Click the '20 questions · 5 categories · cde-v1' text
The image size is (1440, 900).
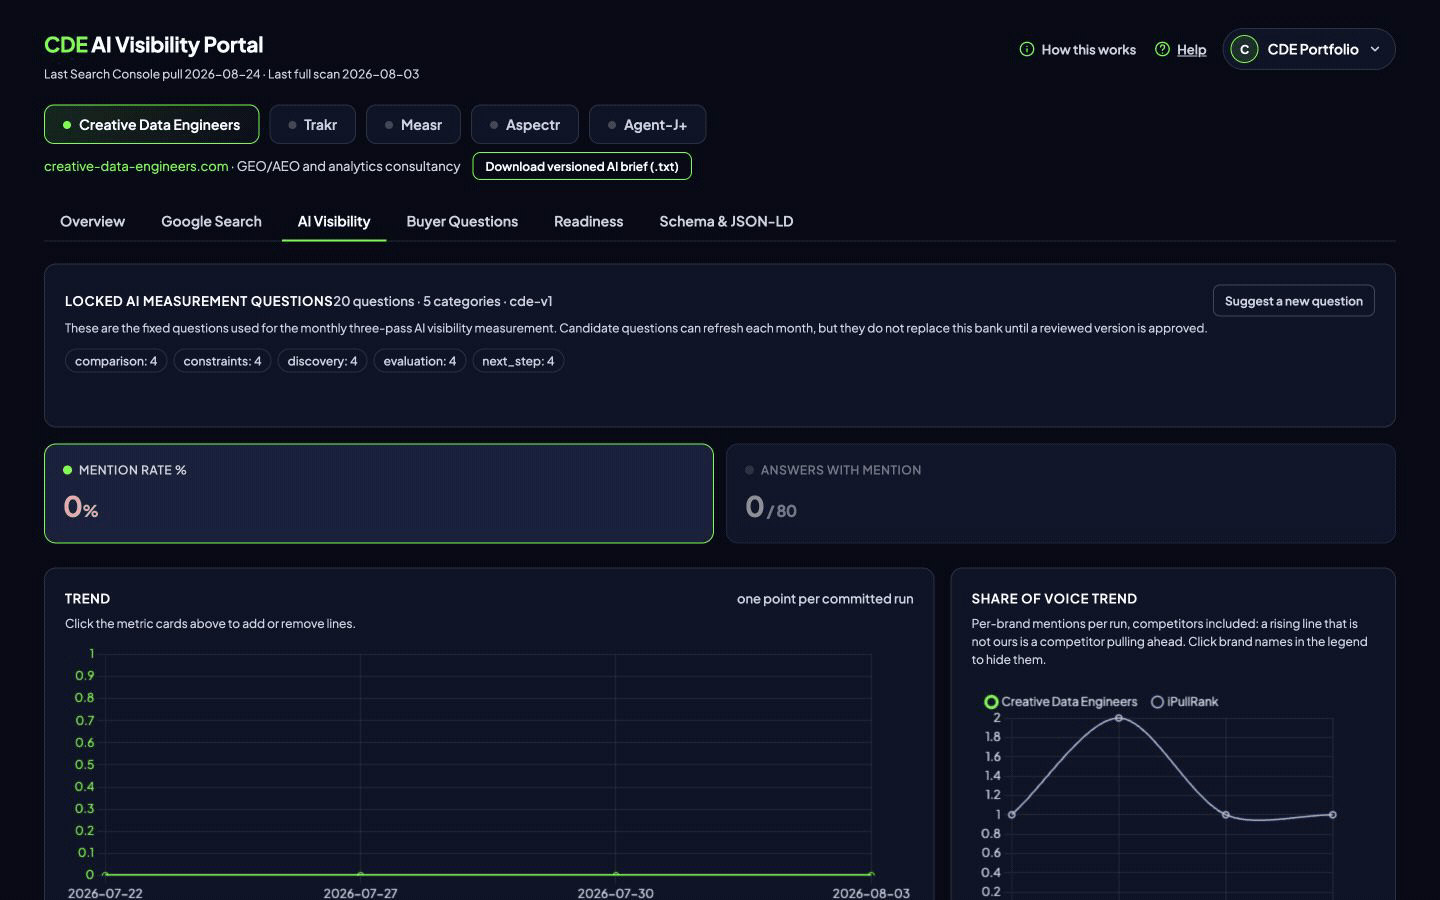[443, 301]
